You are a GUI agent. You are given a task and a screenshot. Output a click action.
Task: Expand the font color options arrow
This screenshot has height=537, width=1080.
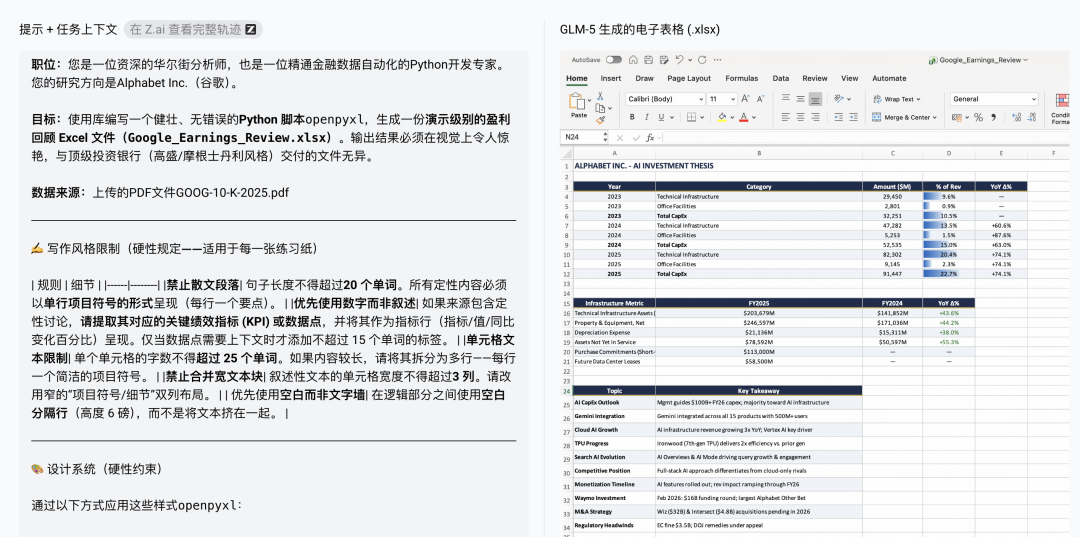click(x=755, y=118)
